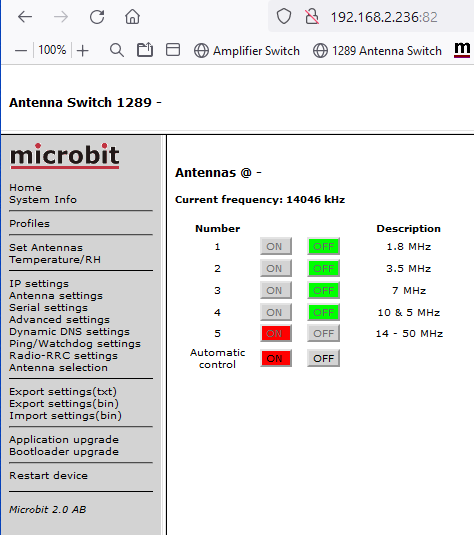Reset zoom via the 100% label

pos(52,50)
